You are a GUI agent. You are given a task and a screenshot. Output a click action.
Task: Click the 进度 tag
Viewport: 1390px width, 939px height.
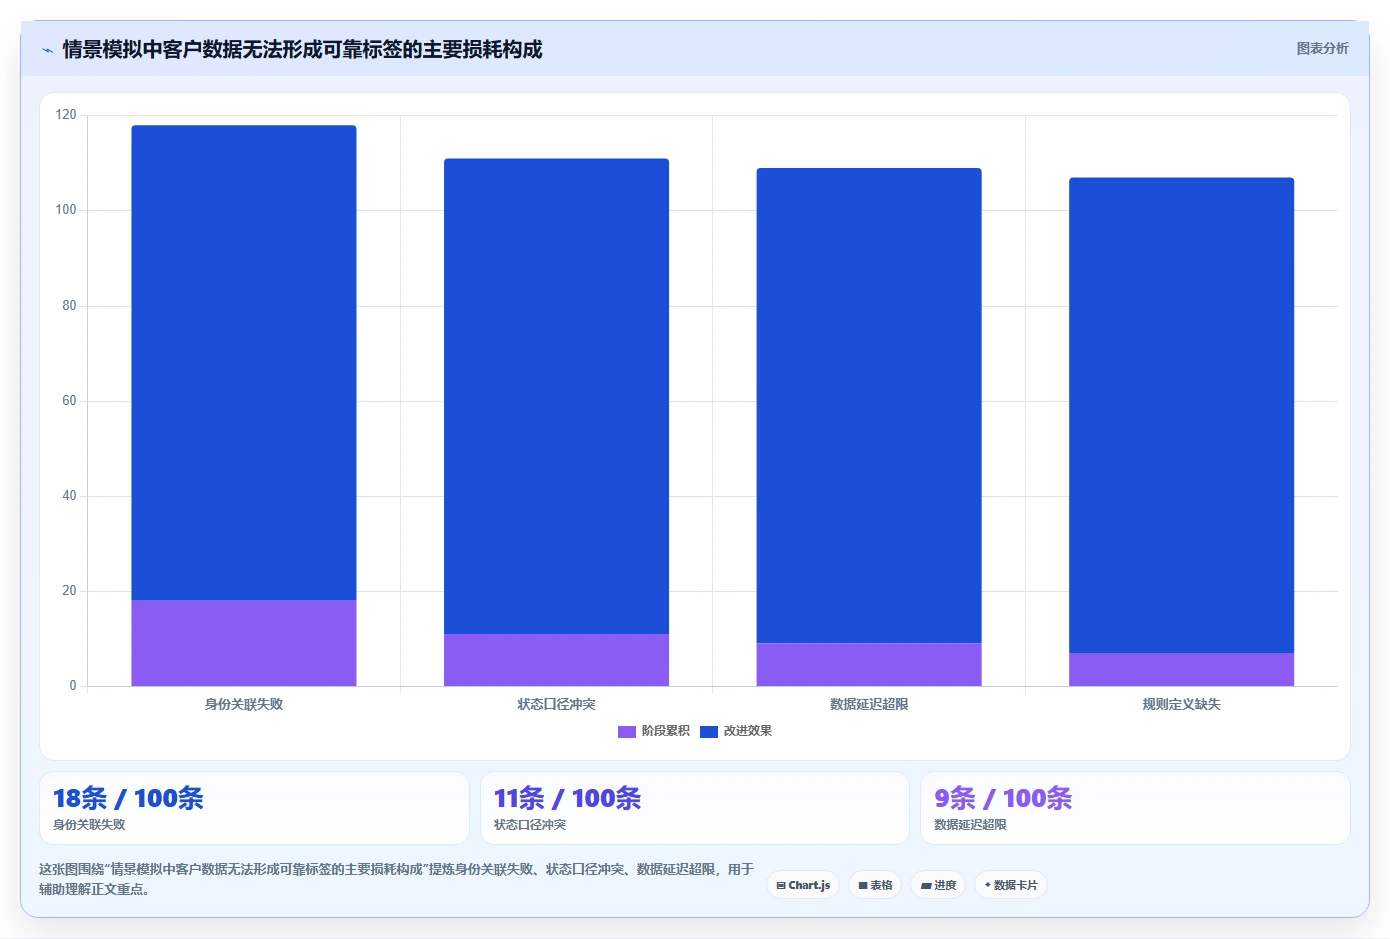tap(938, 885)
